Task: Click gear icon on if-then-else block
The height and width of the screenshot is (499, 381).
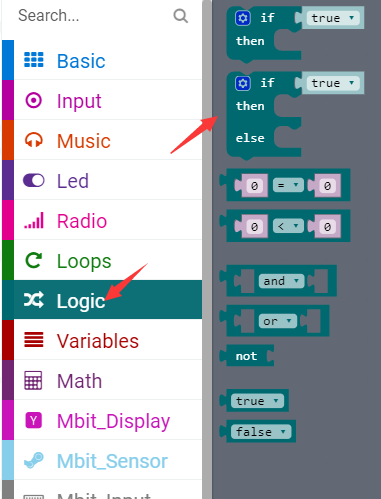Action: tap(243, 83)
